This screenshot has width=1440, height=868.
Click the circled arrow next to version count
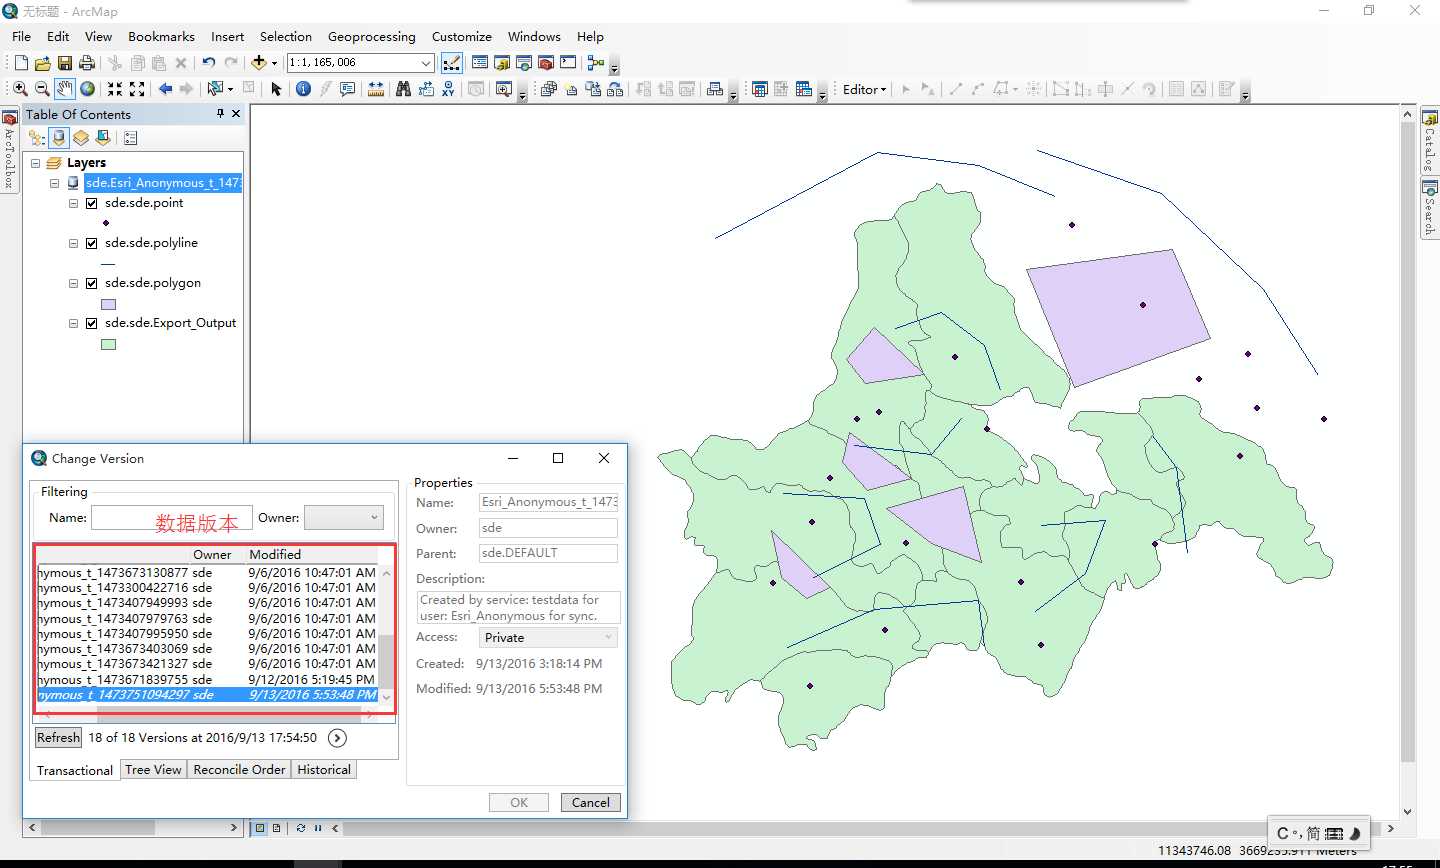click(x=338, y=738)
